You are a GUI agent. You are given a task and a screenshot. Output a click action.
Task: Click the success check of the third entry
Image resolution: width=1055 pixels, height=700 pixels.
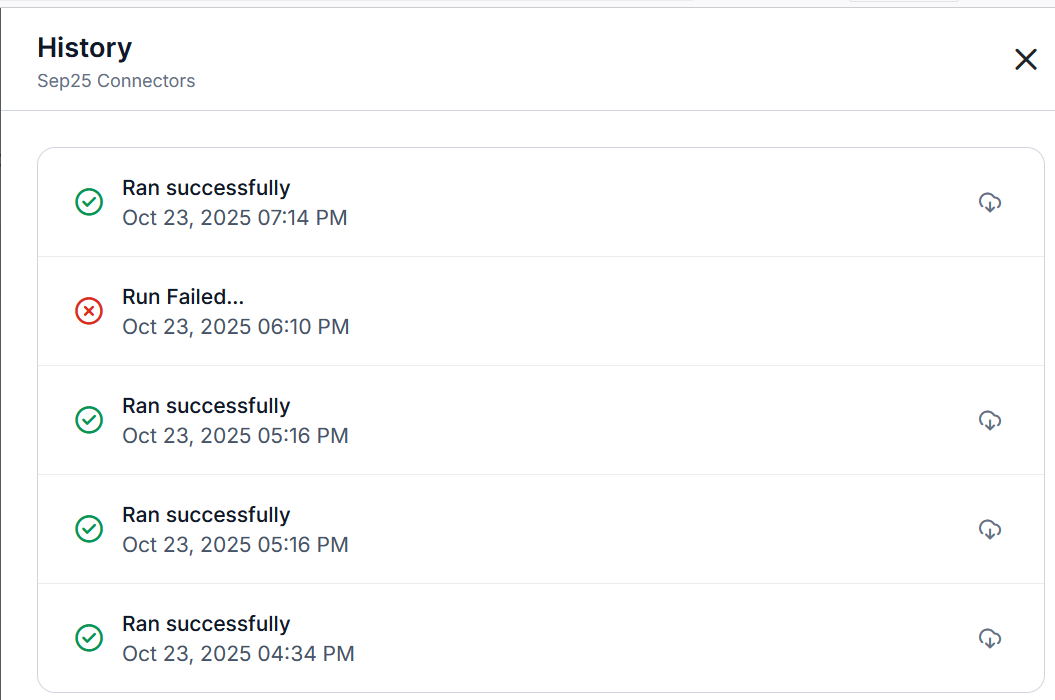pyautogui.click(x=89, y=420)
